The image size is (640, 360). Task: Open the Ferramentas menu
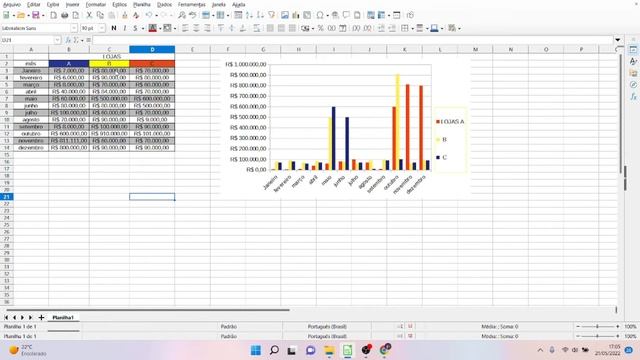(x=192, y=4)
